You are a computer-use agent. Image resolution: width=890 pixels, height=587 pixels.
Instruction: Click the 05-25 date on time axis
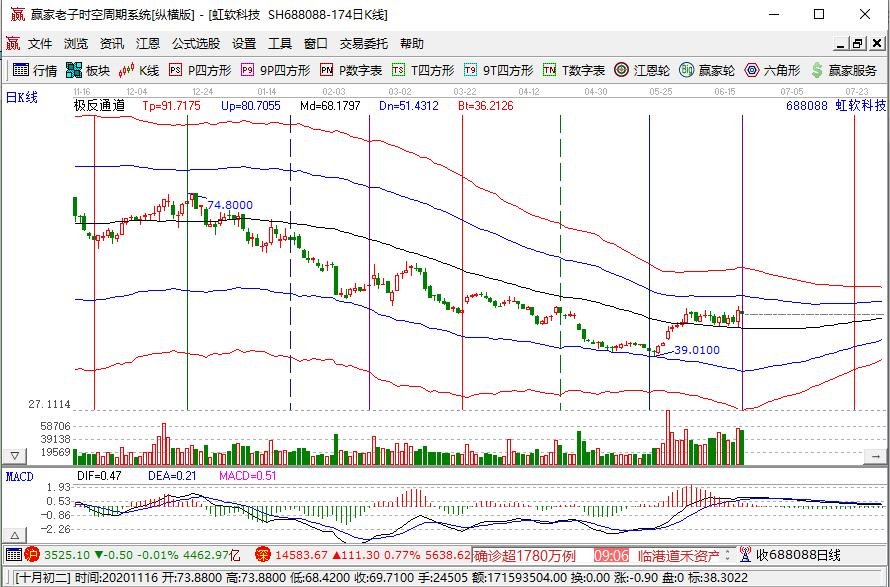click(x=661, y=91)
